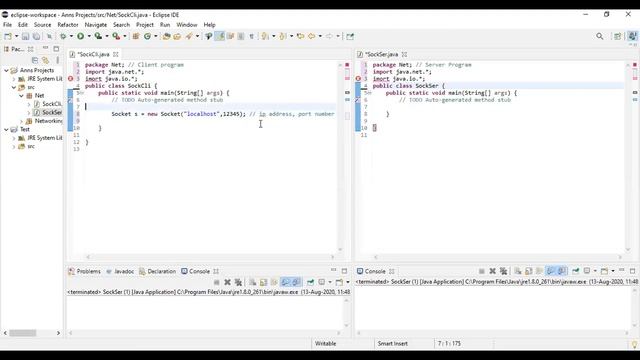Screen dimensions: 640x360
Task: Click the Coverage run toolbar icon
Action: 98,36
